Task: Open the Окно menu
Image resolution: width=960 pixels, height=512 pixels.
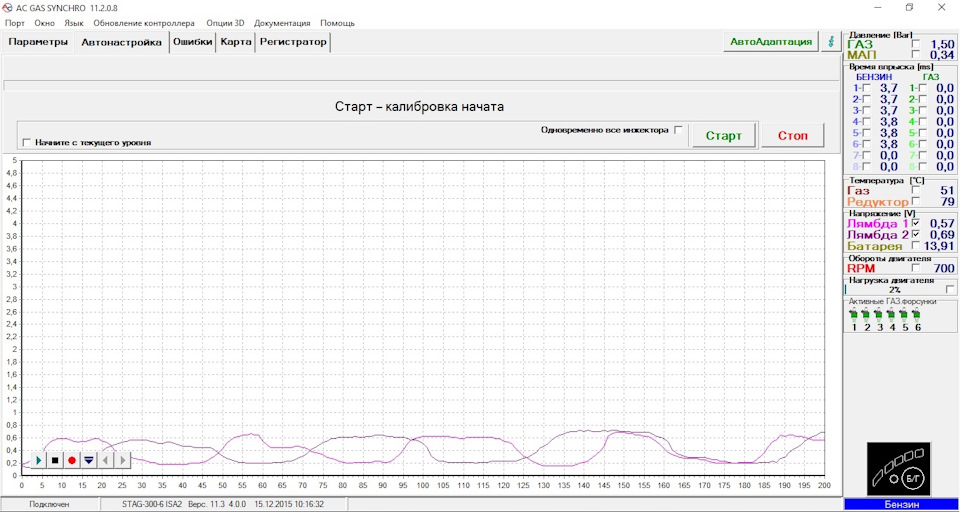Action: [x=45, y=23]
